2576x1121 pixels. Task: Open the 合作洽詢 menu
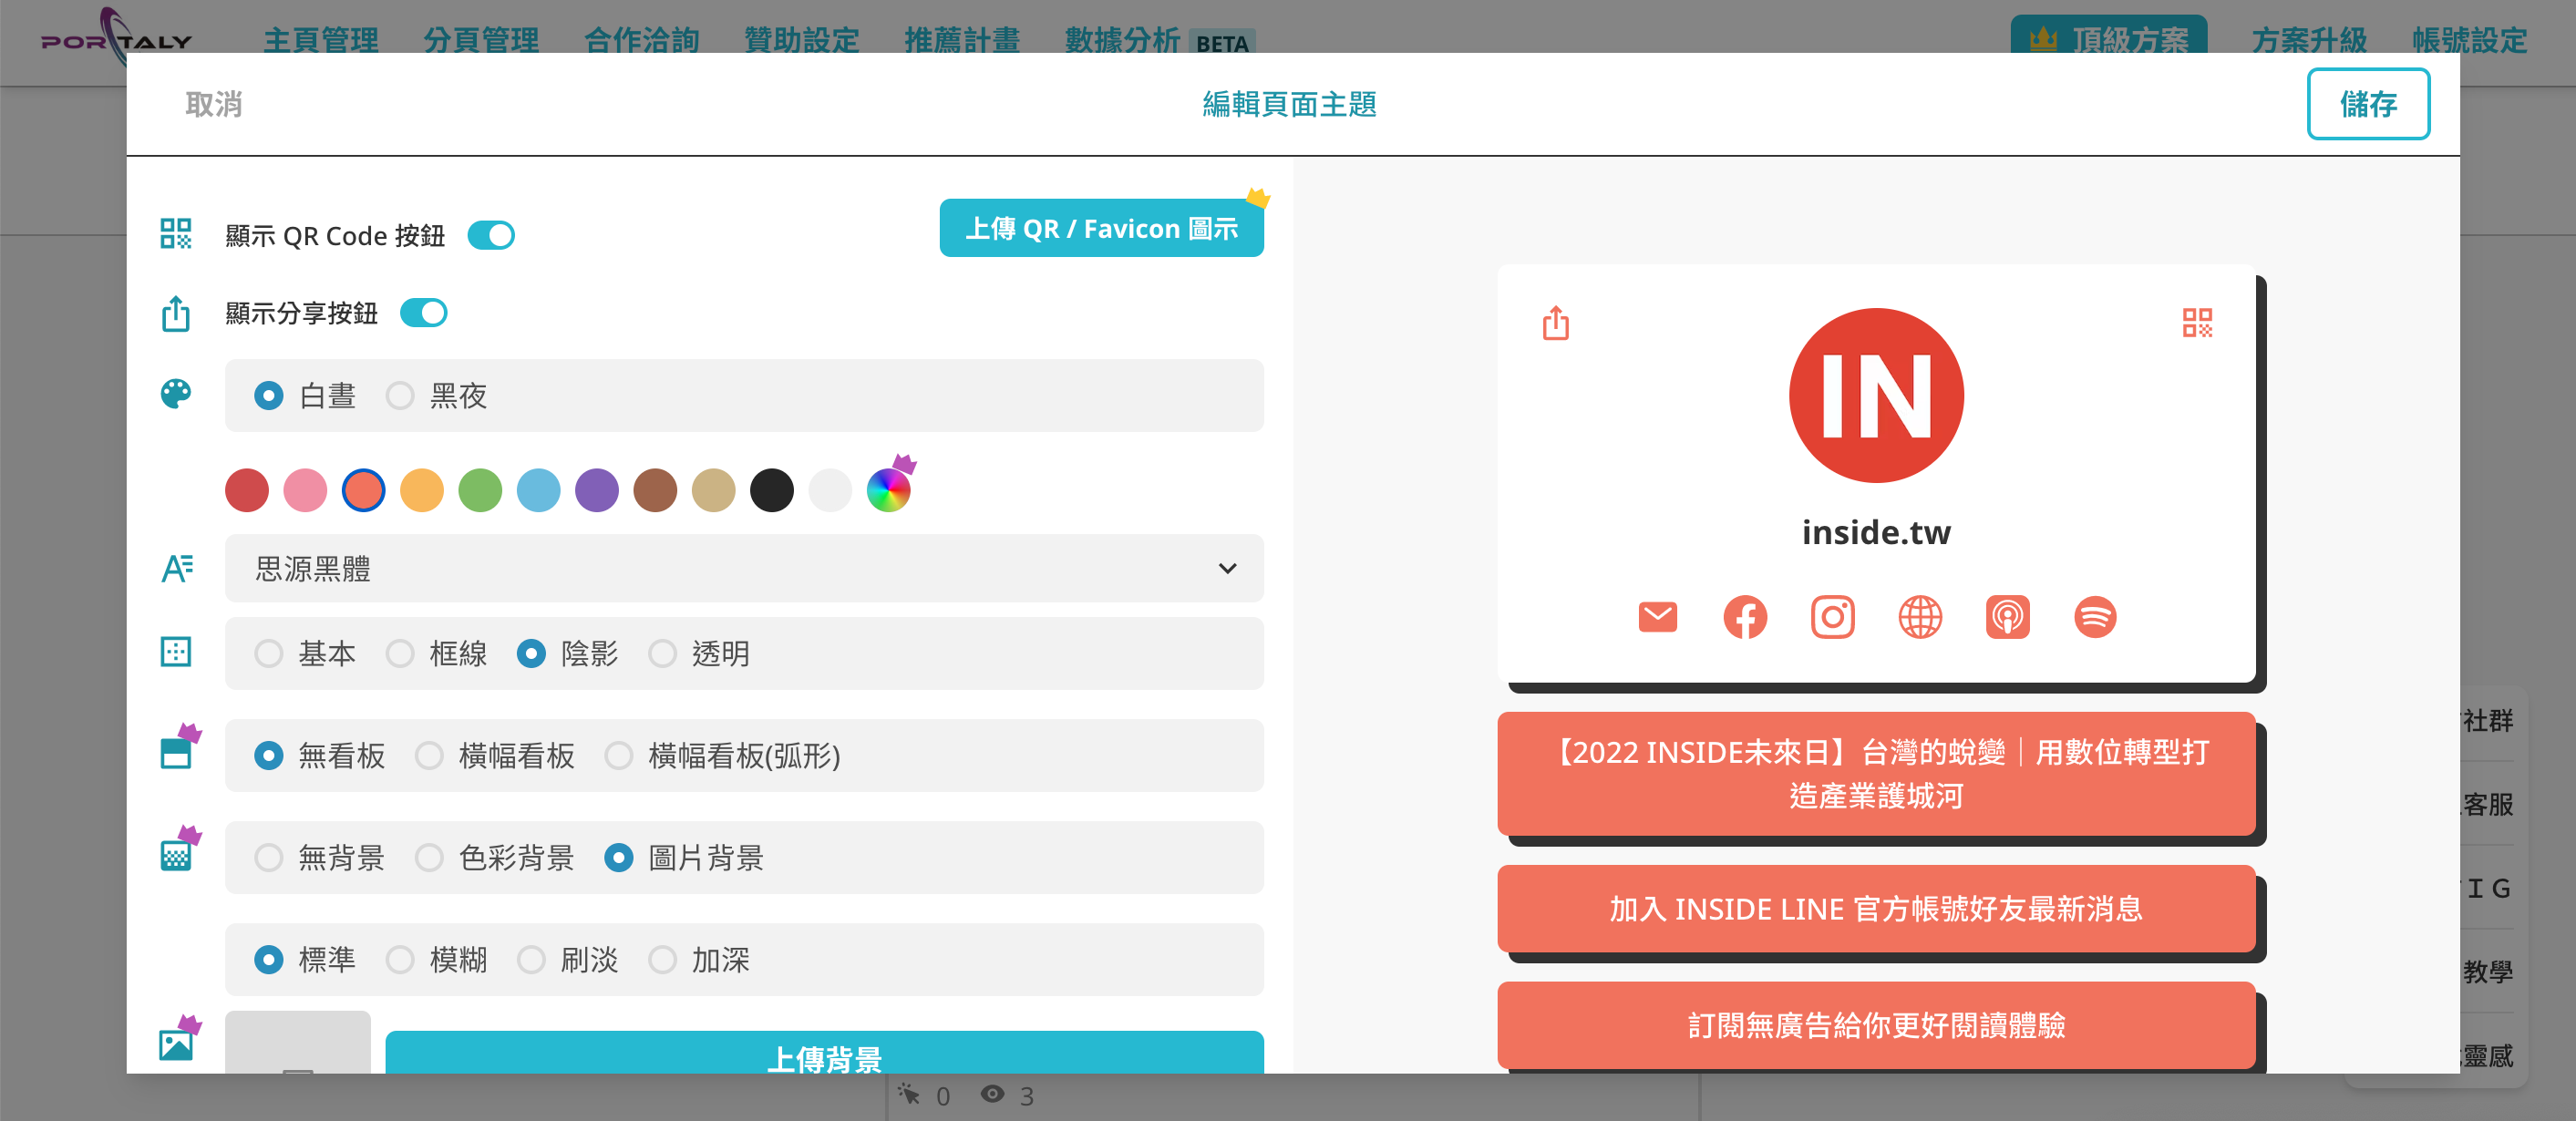641,40
